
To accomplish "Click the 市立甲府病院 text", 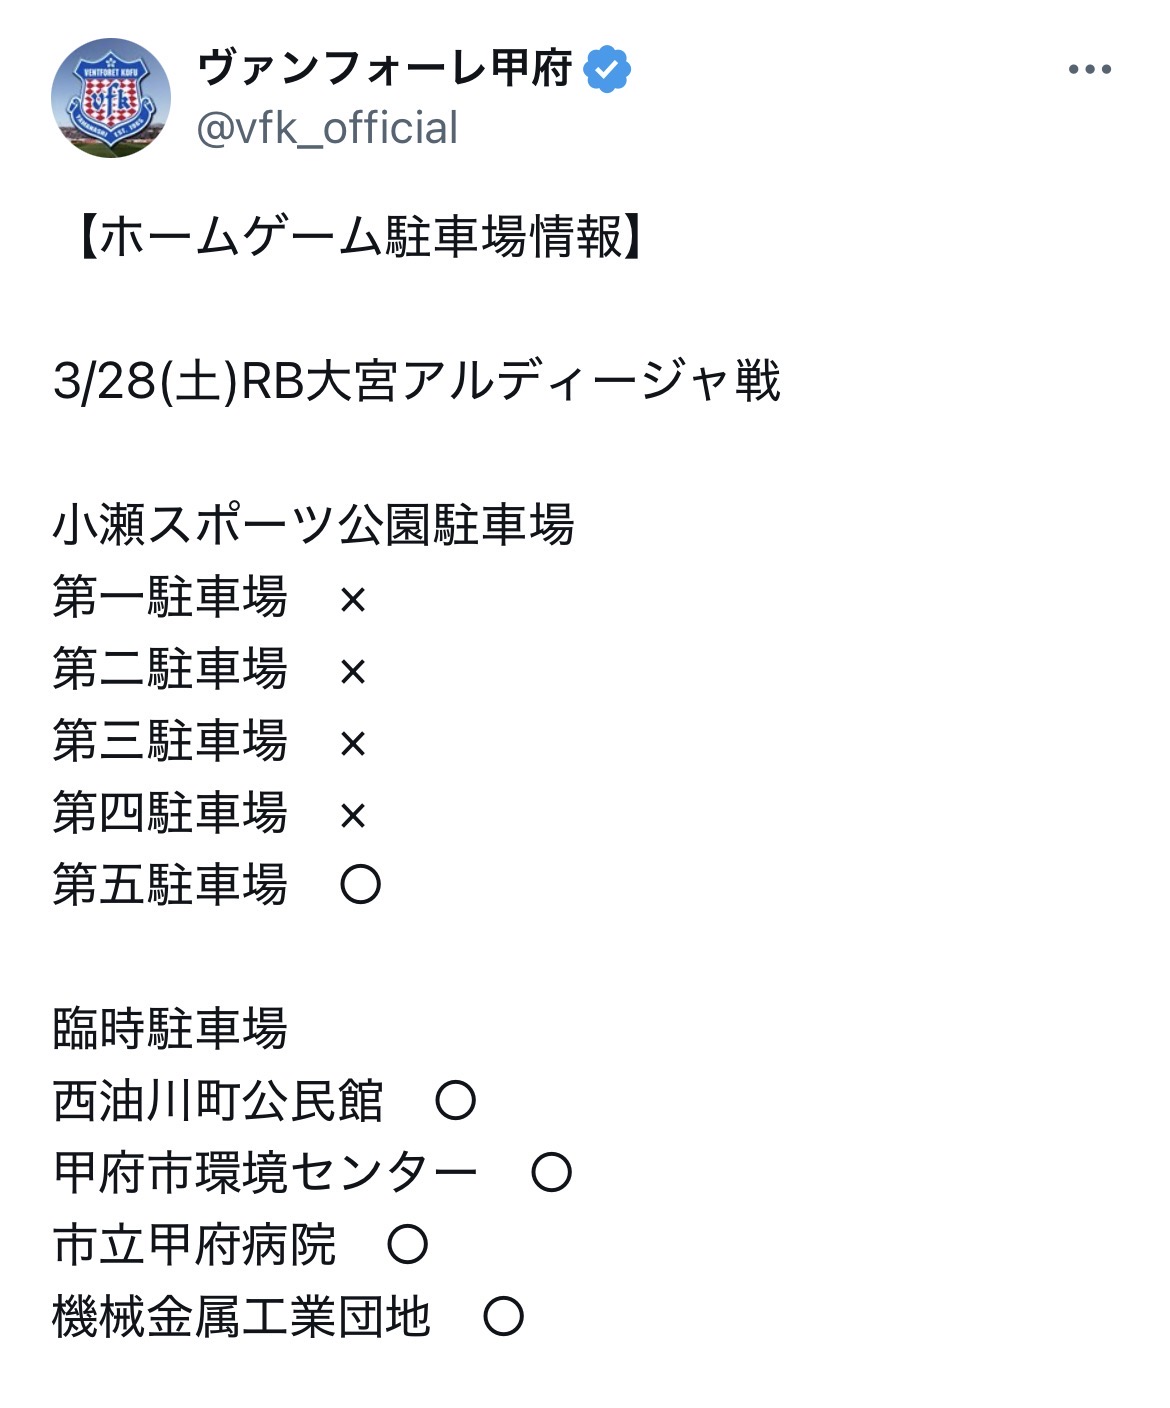I will click(x=194, y=1245).
